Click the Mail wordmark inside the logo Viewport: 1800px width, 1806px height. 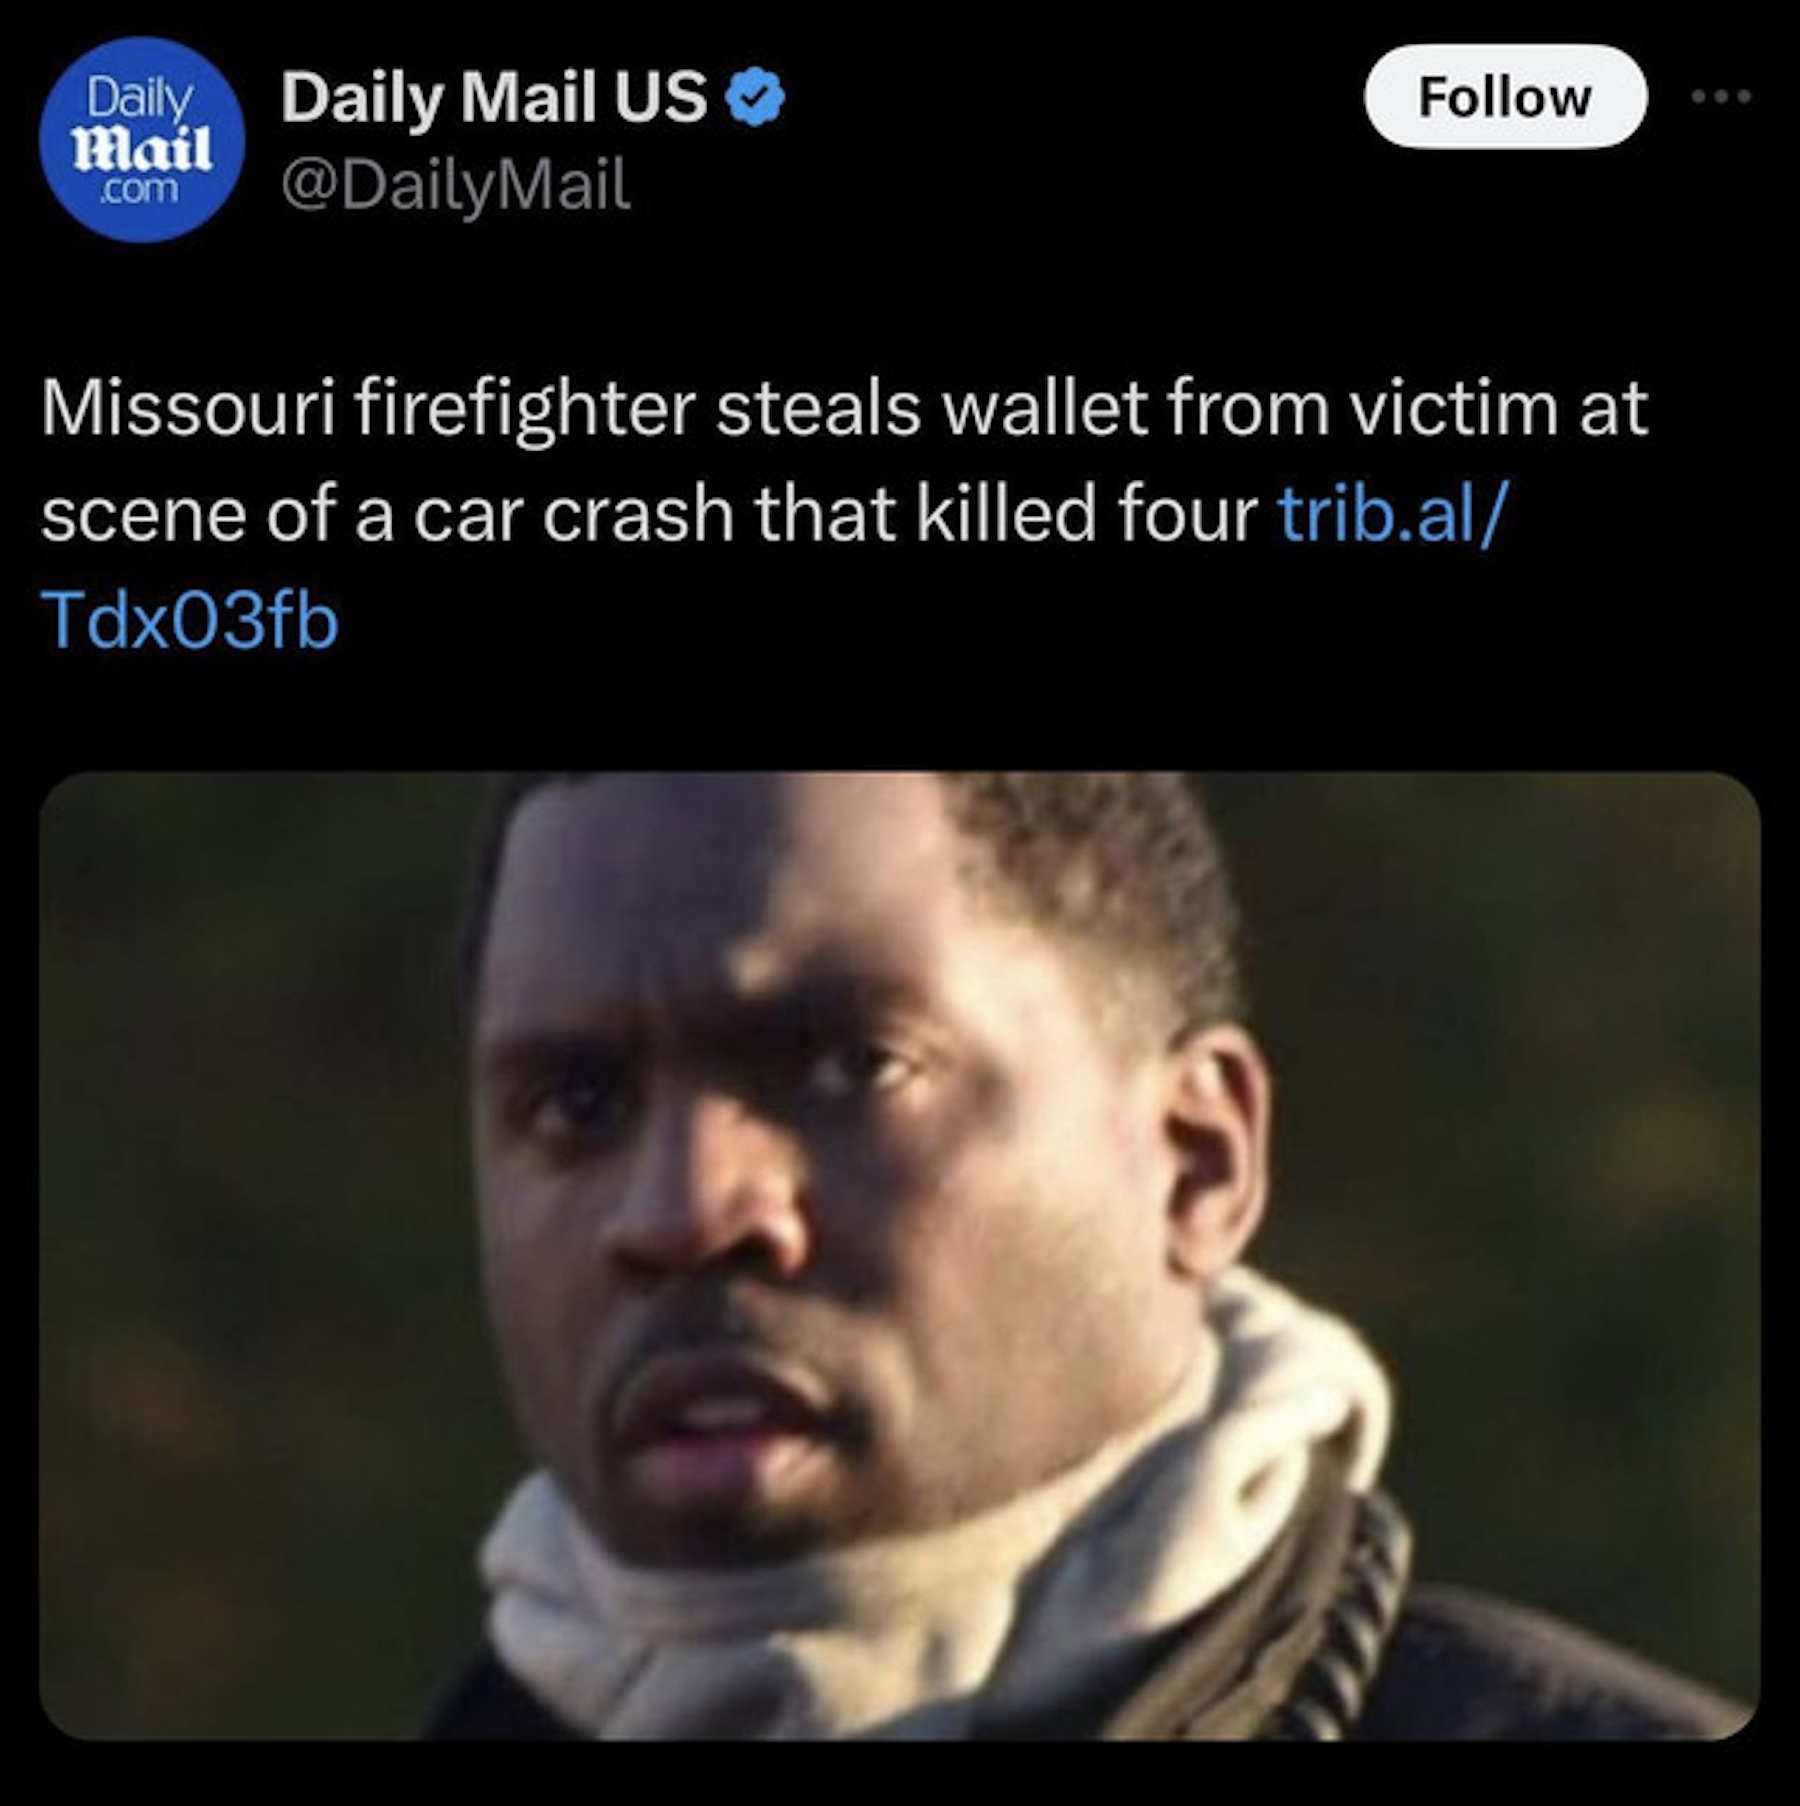point(144,147)
